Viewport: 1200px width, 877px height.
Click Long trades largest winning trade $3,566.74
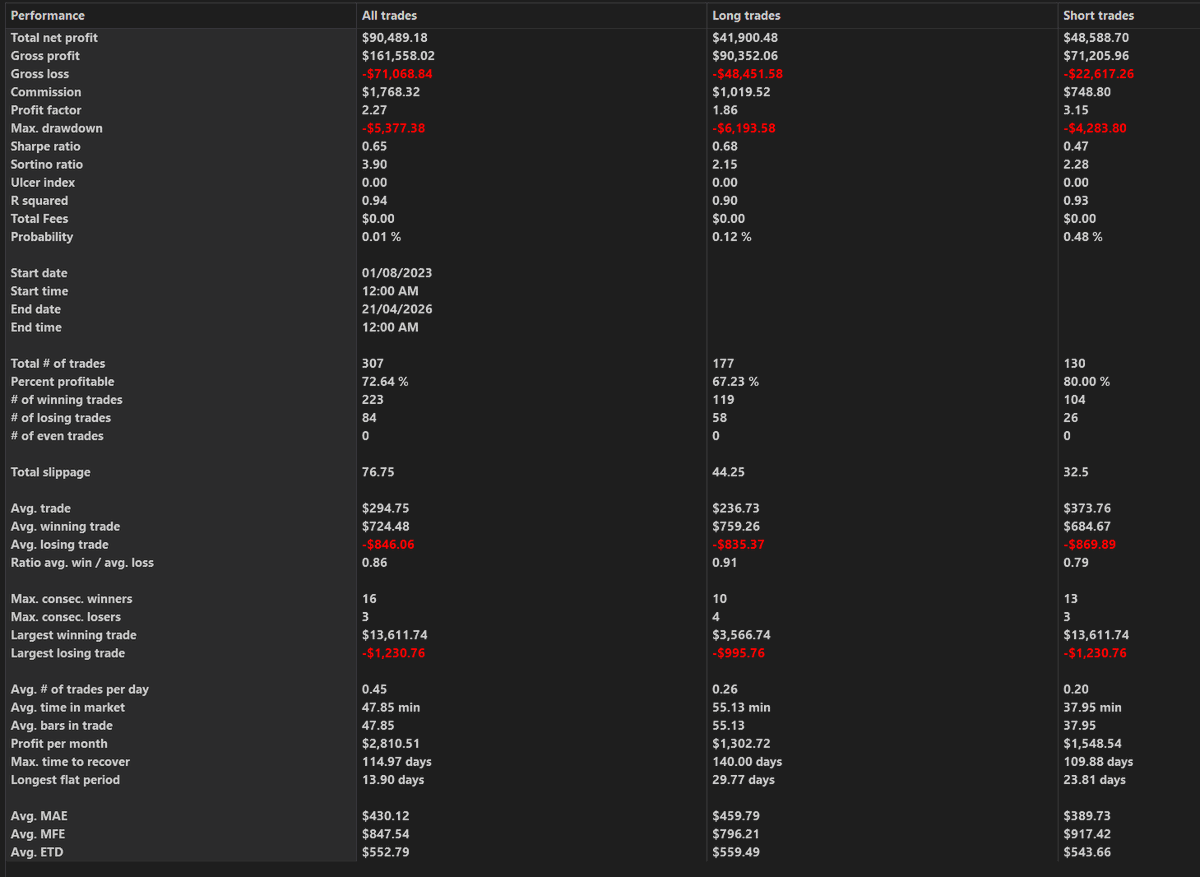pyautogui.click(x=741, y=635)
